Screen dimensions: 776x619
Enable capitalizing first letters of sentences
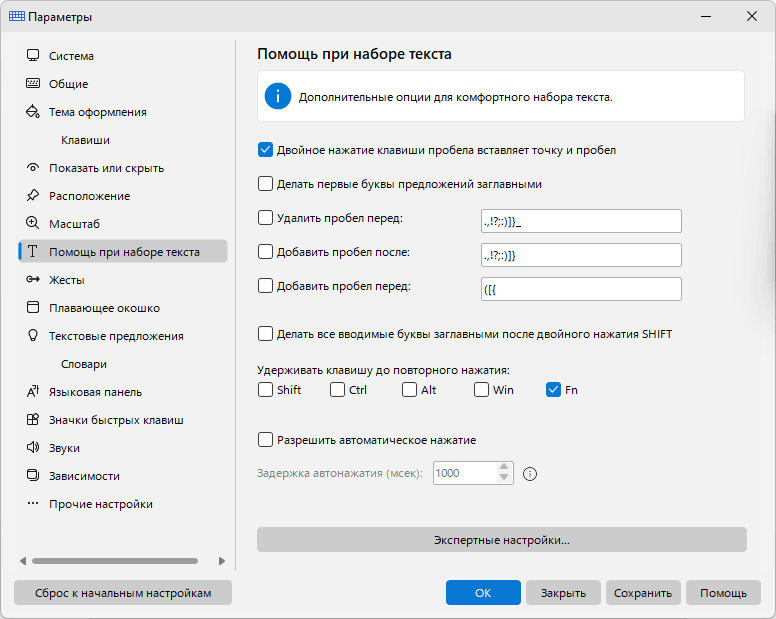click(x=265, y=184)
